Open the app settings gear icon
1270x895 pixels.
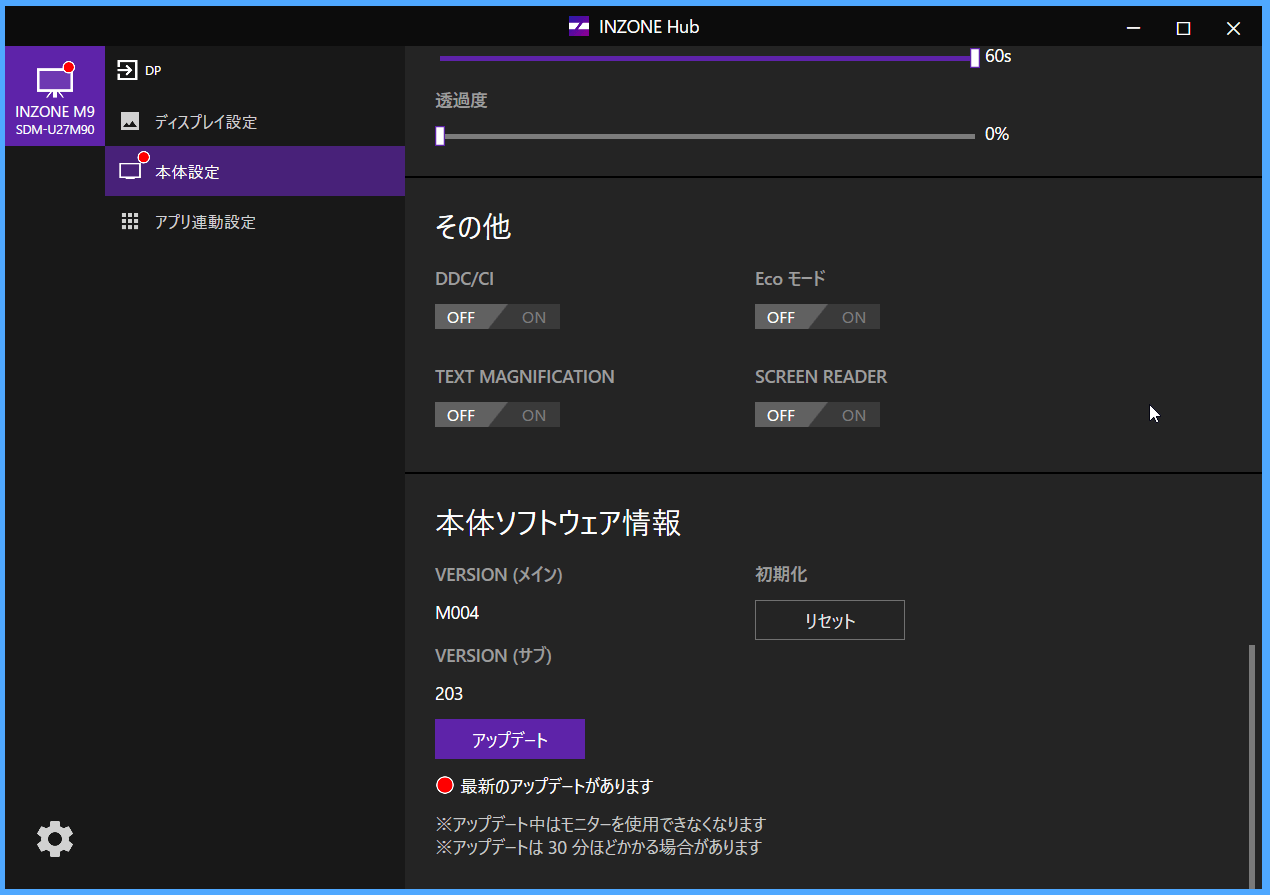[55, 838]
